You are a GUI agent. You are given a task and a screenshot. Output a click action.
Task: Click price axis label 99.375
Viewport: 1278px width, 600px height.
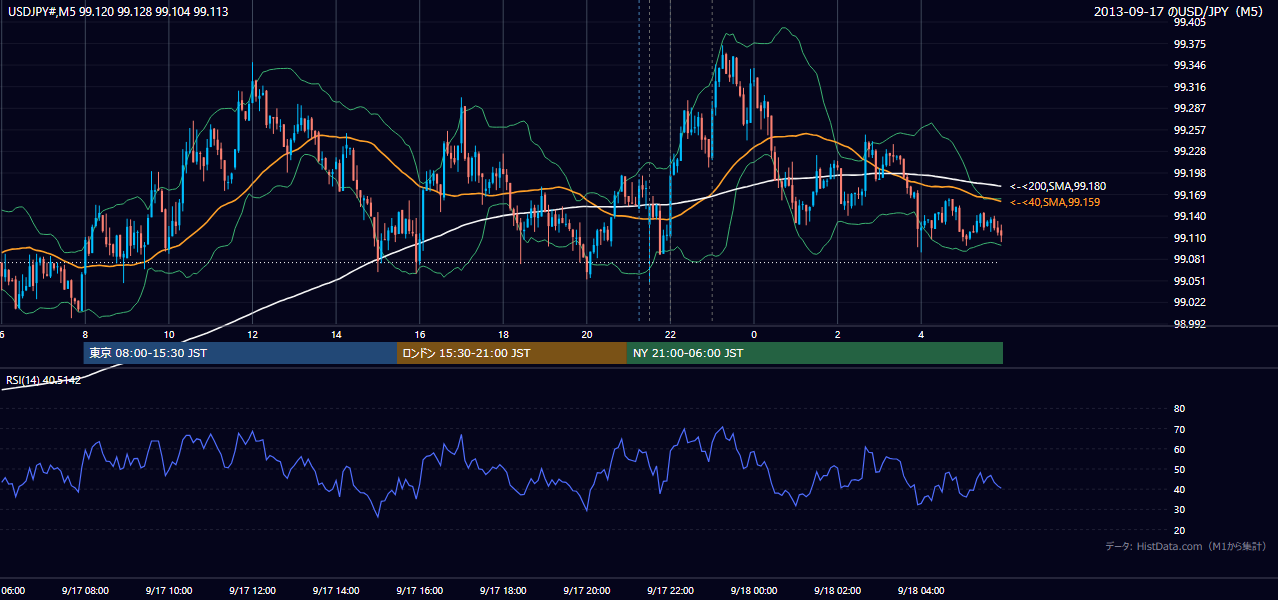click(x=1189, y=44)
